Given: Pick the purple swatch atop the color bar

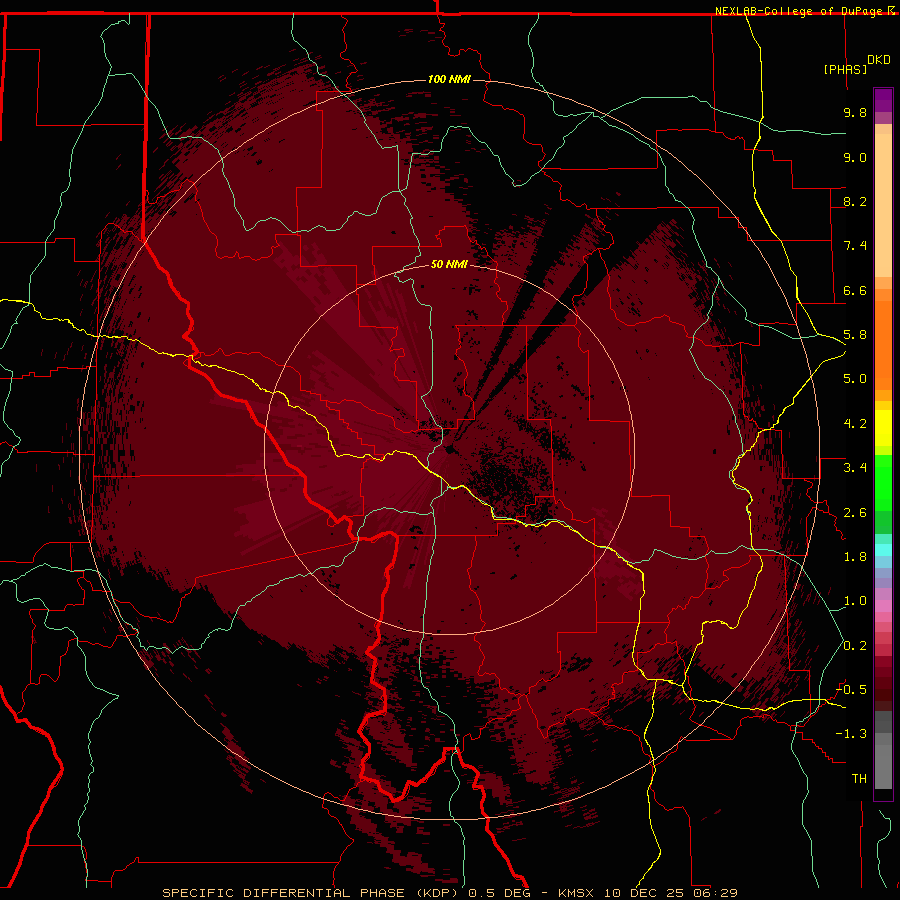Looking at the screenshot, I should 883,100.
